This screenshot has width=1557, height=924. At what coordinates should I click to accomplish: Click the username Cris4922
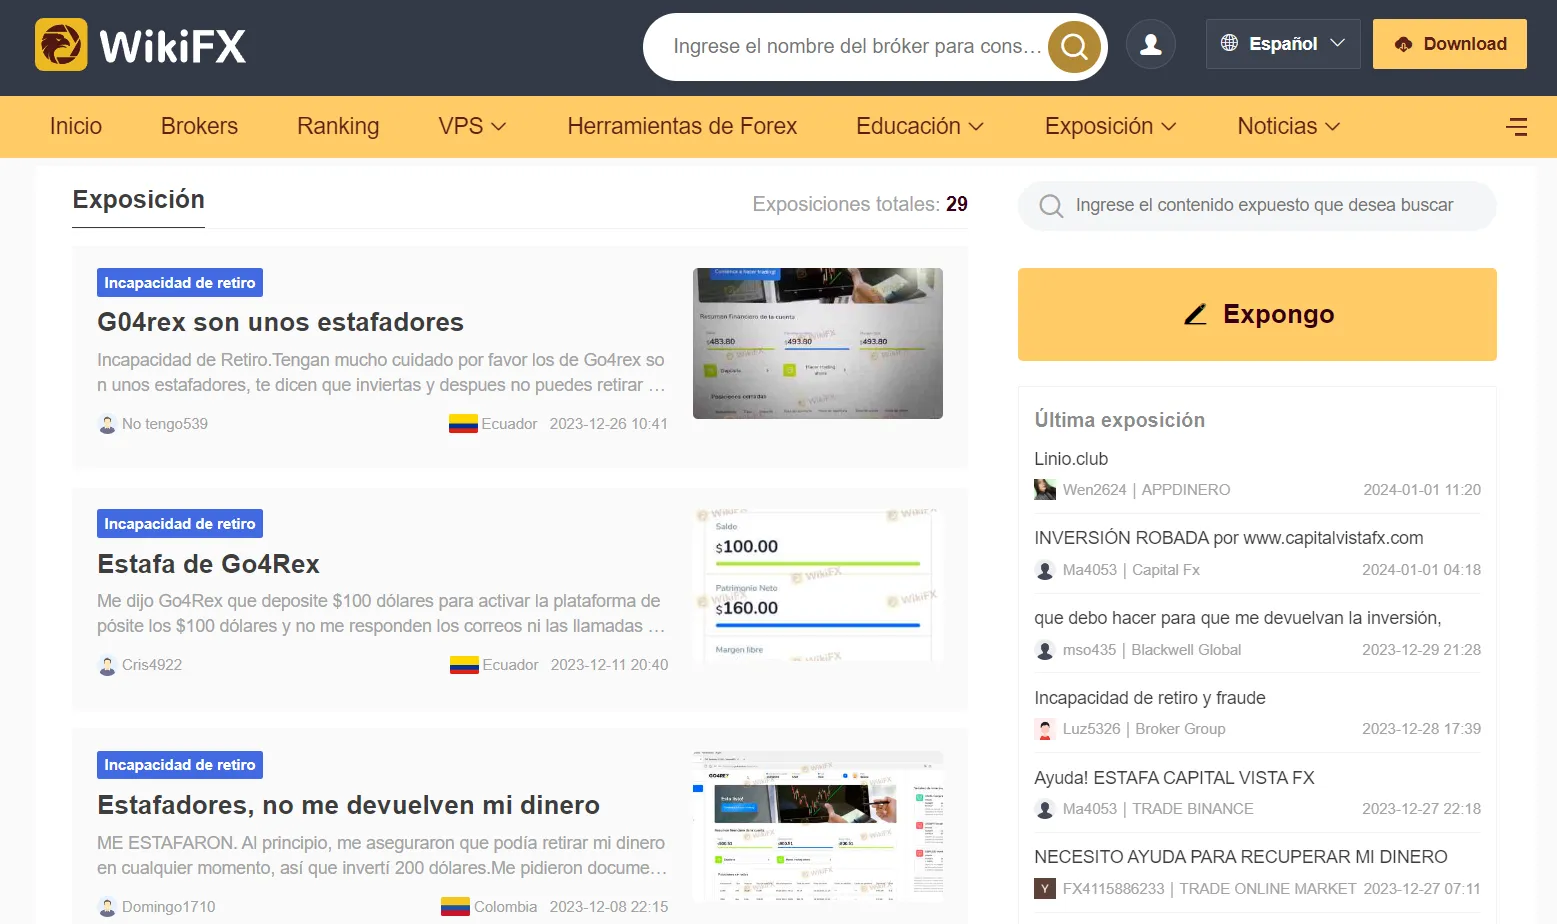point(152,665)
